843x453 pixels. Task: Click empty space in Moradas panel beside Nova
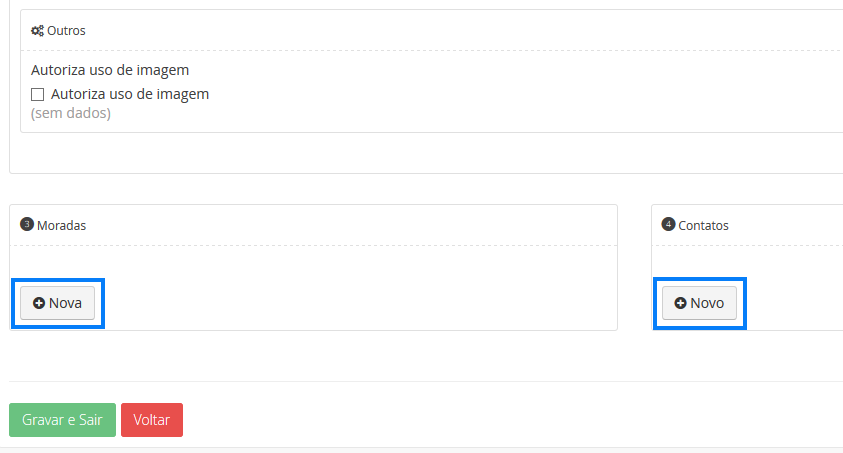(x=350, y=300)
